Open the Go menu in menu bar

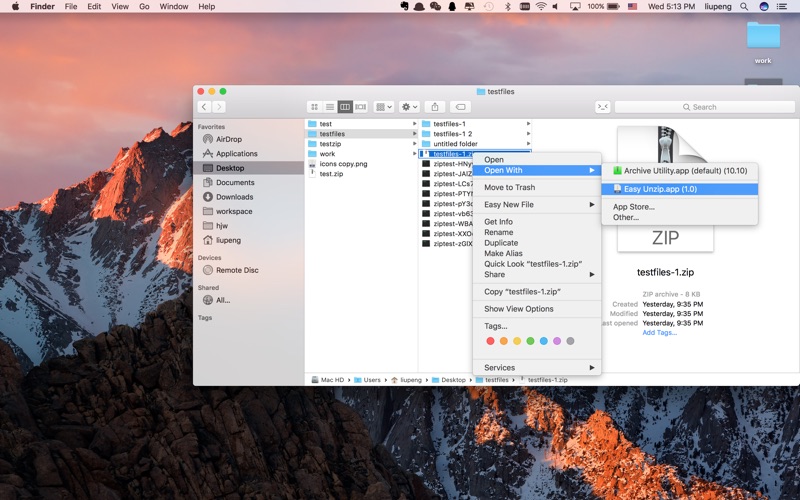click(x=144, y=7)
